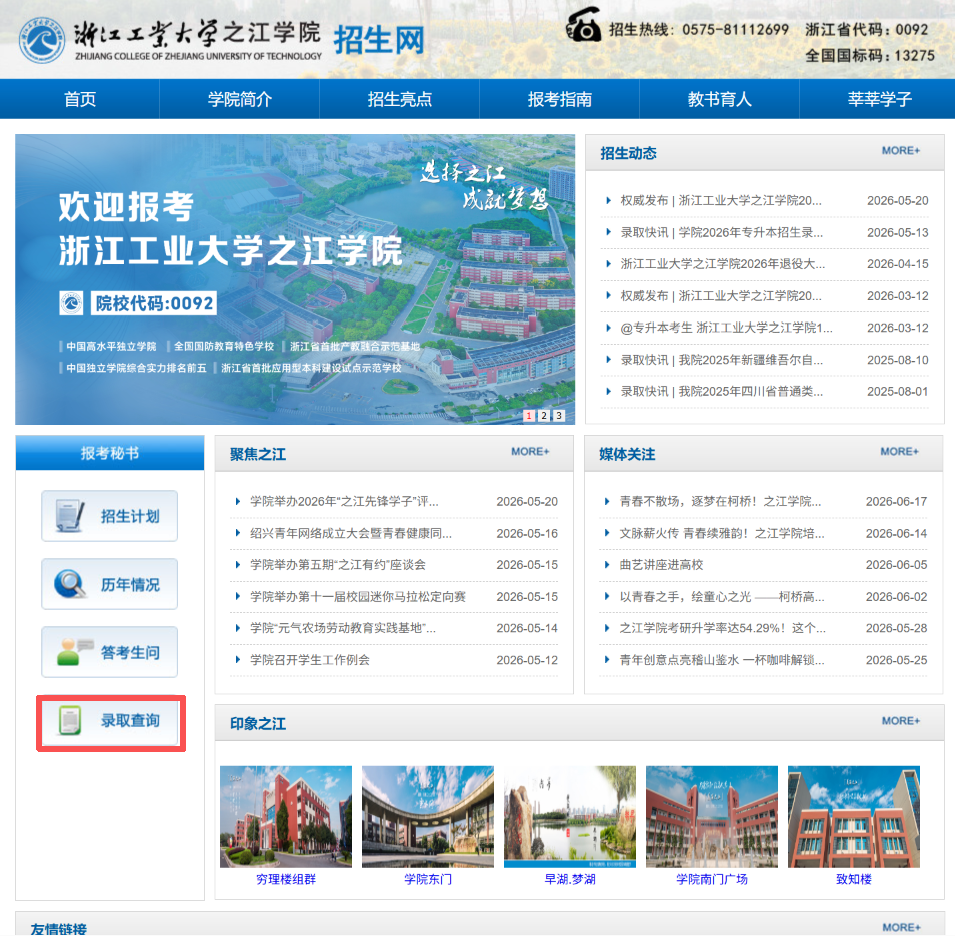Click date 2026-05-20 in 招生动态 list
Viewport: 955px width, 937px height.
click(897, 200)
